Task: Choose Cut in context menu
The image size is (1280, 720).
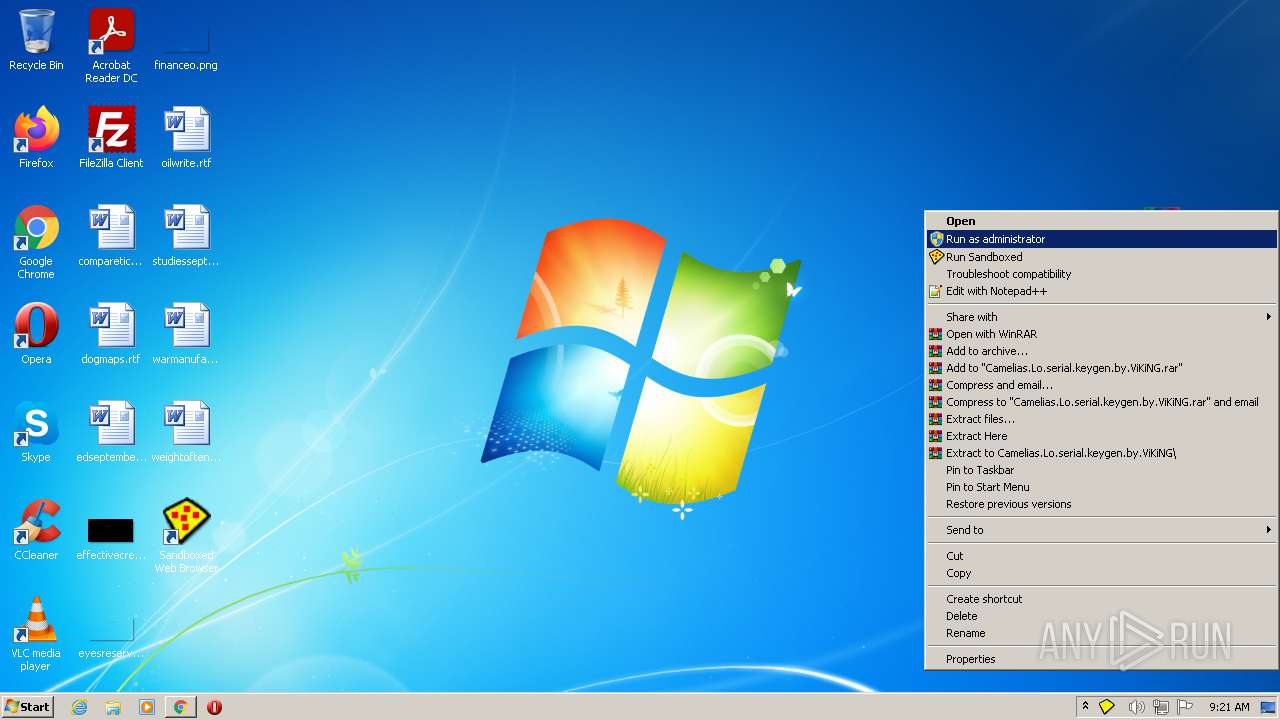Action: tap(1101, 556)
